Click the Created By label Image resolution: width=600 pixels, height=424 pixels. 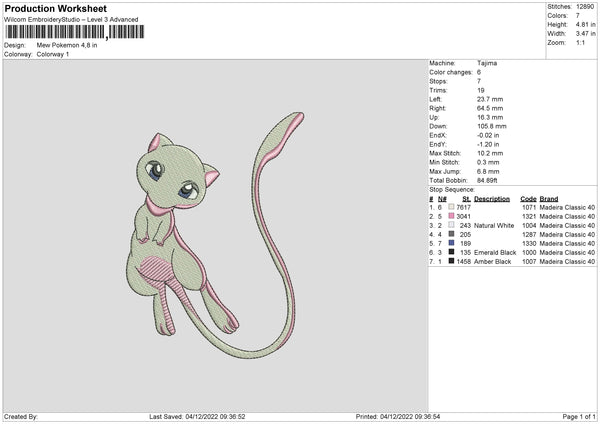21,416
